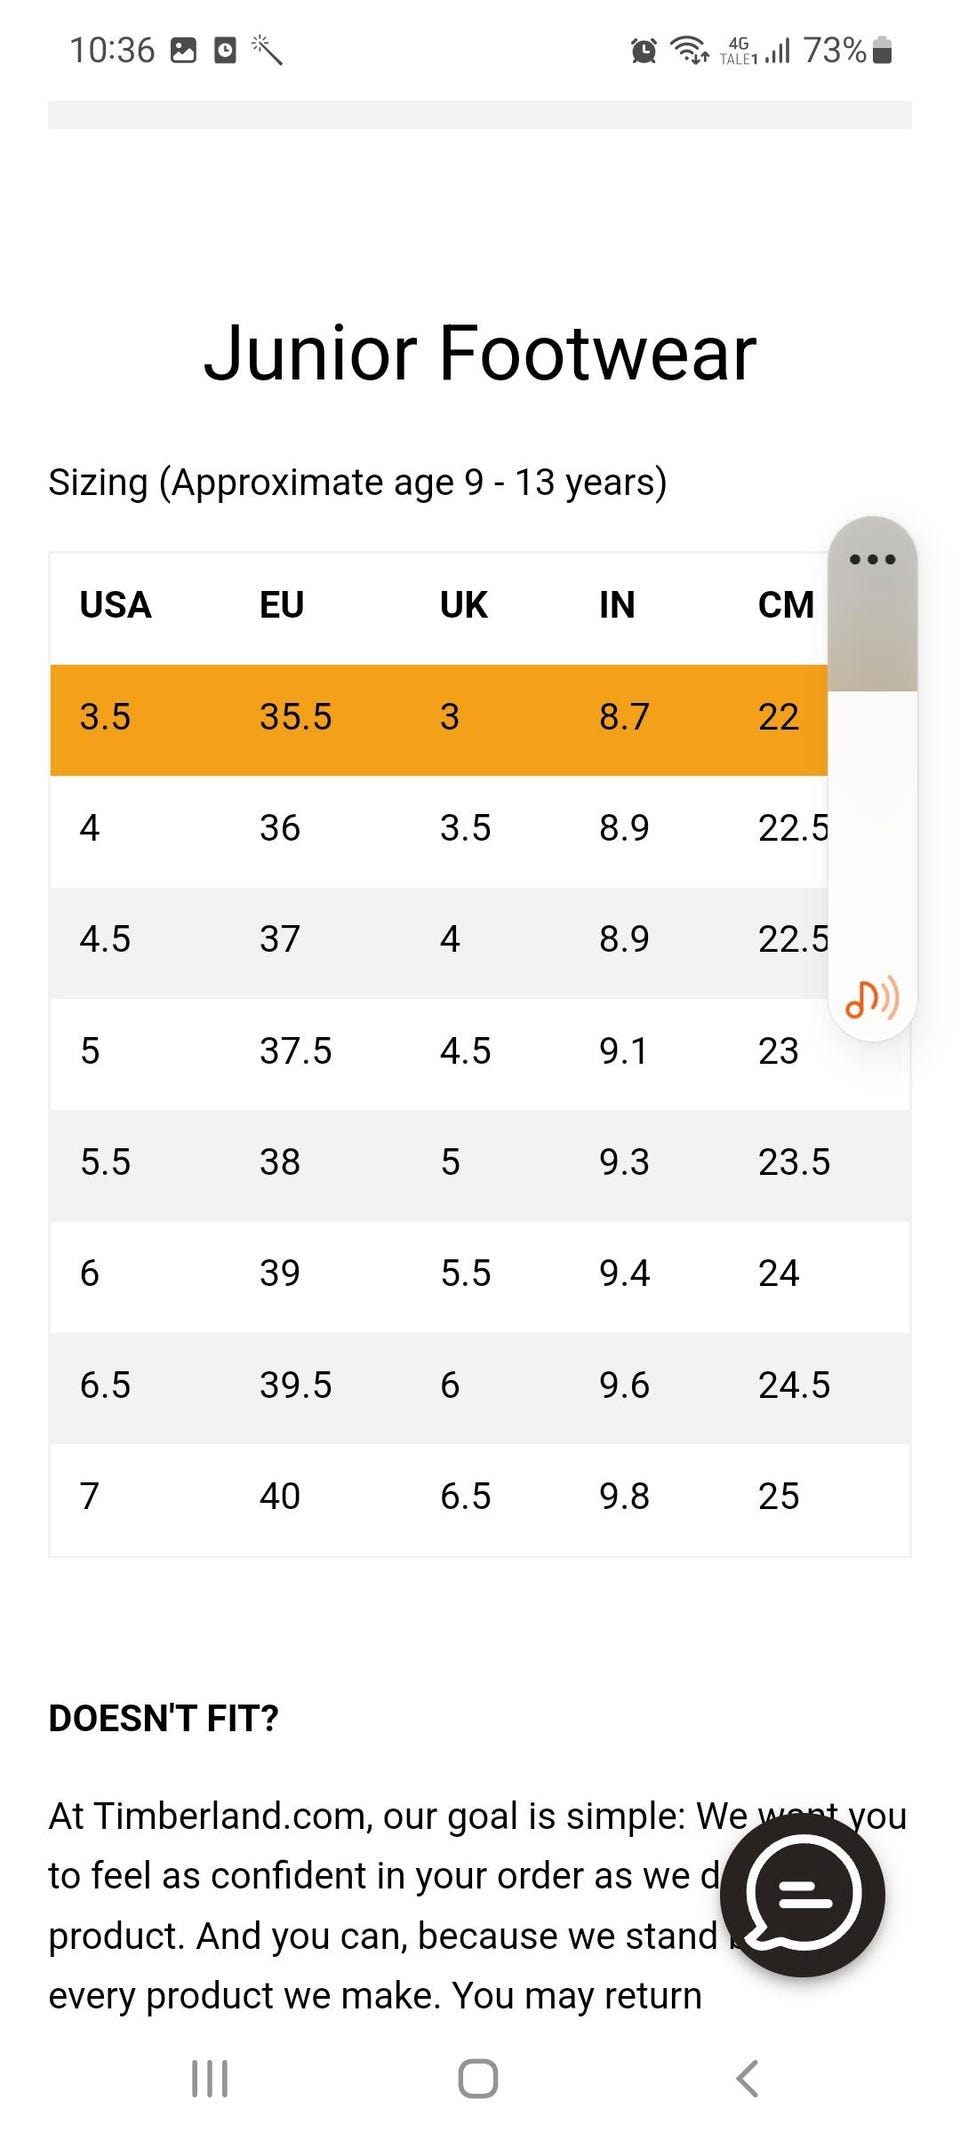Tap the orange sound note icon

coord(872,998)
